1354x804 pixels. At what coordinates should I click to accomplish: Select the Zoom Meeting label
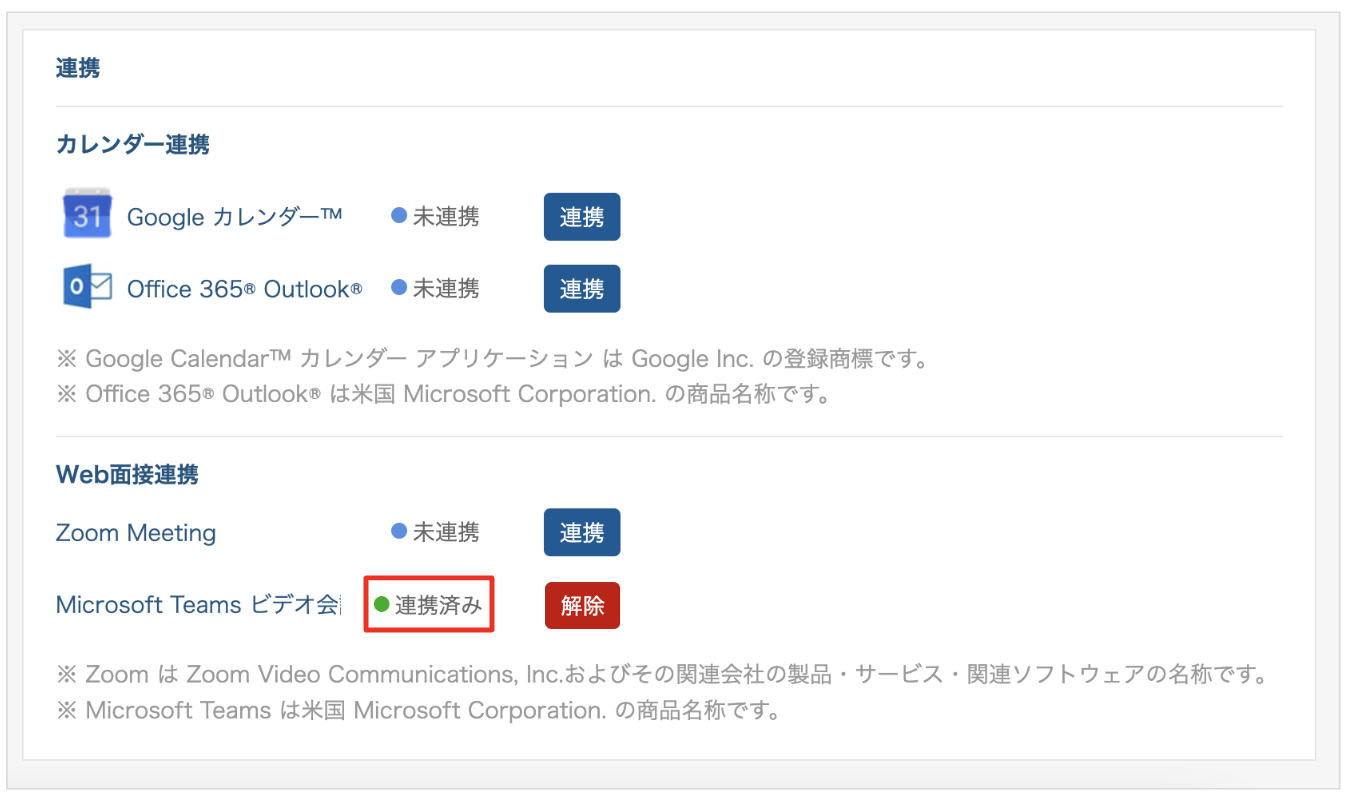click(136, 533)
